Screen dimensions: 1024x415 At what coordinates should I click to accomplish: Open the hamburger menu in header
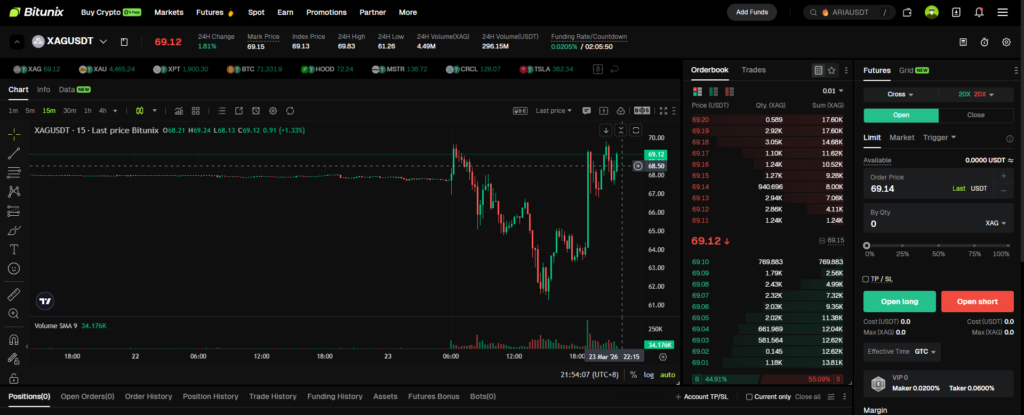[1002, 12]
